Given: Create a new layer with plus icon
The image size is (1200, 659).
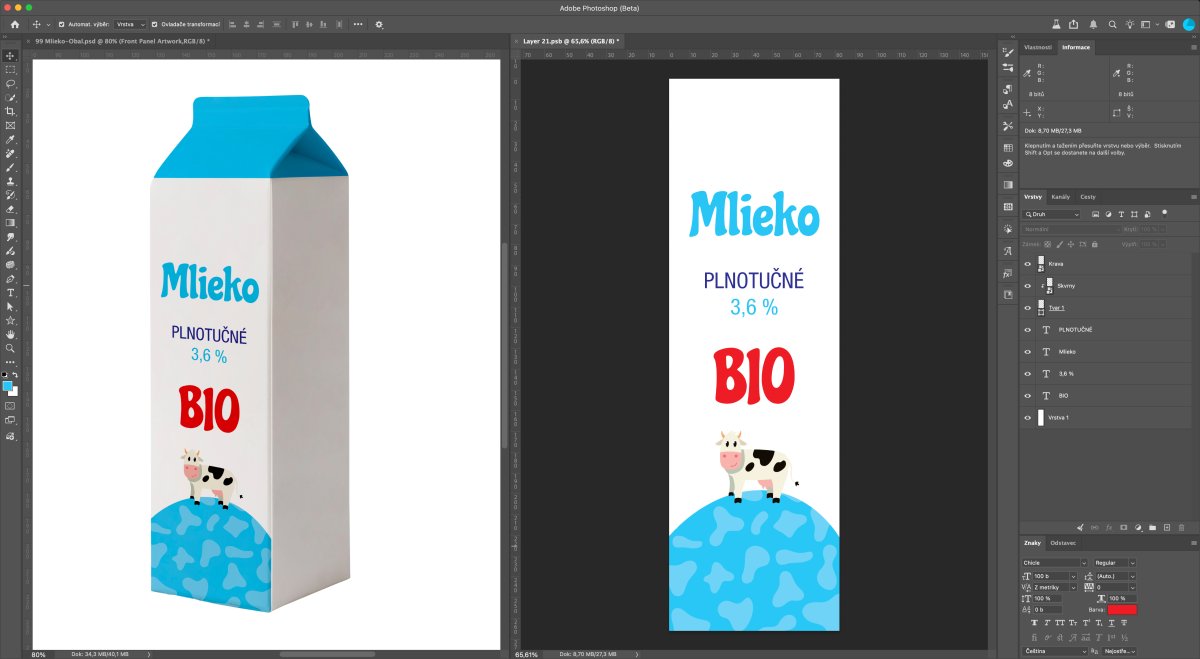Looking at the screenshot, I should (x=1167, y=526).
